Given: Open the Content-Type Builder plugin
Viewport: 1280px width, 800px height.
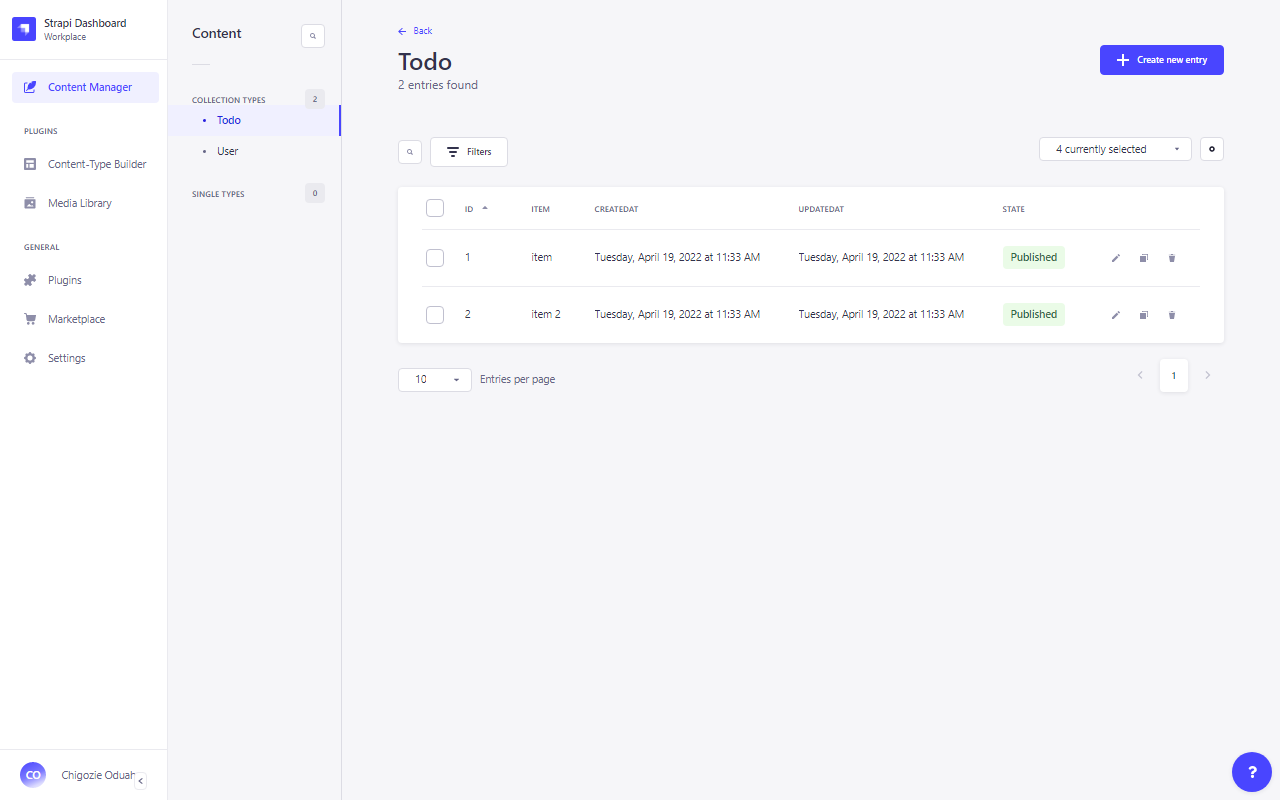Looking at the screenshot, I should tap(97, 164).
